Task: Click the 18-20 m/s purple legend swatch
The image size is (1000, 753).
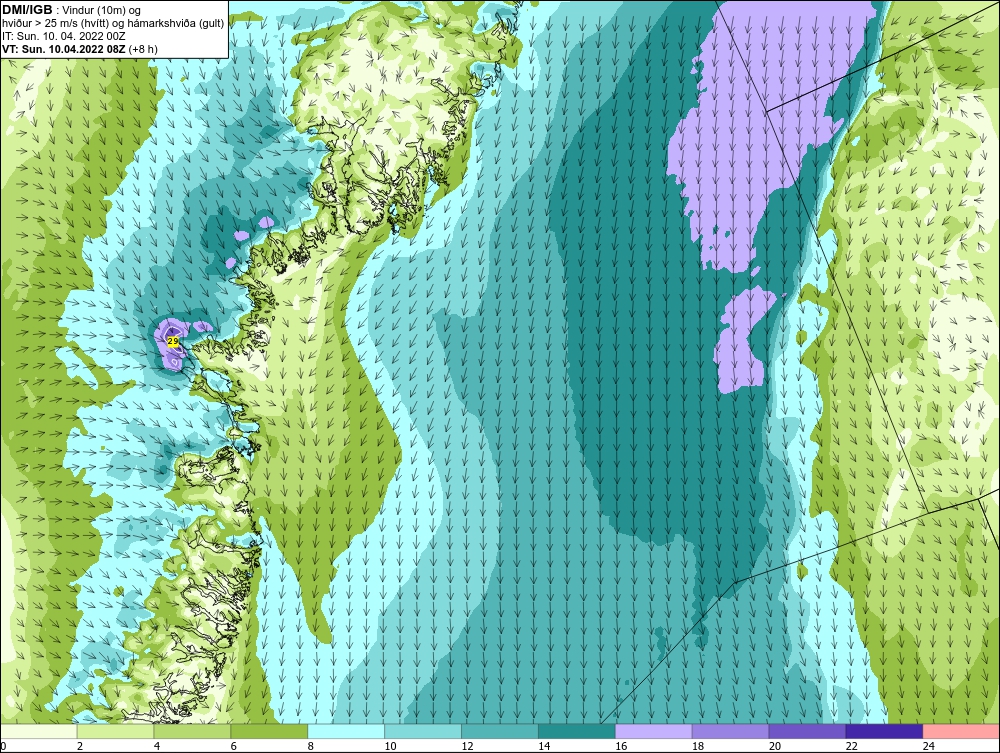Action: 730,731
